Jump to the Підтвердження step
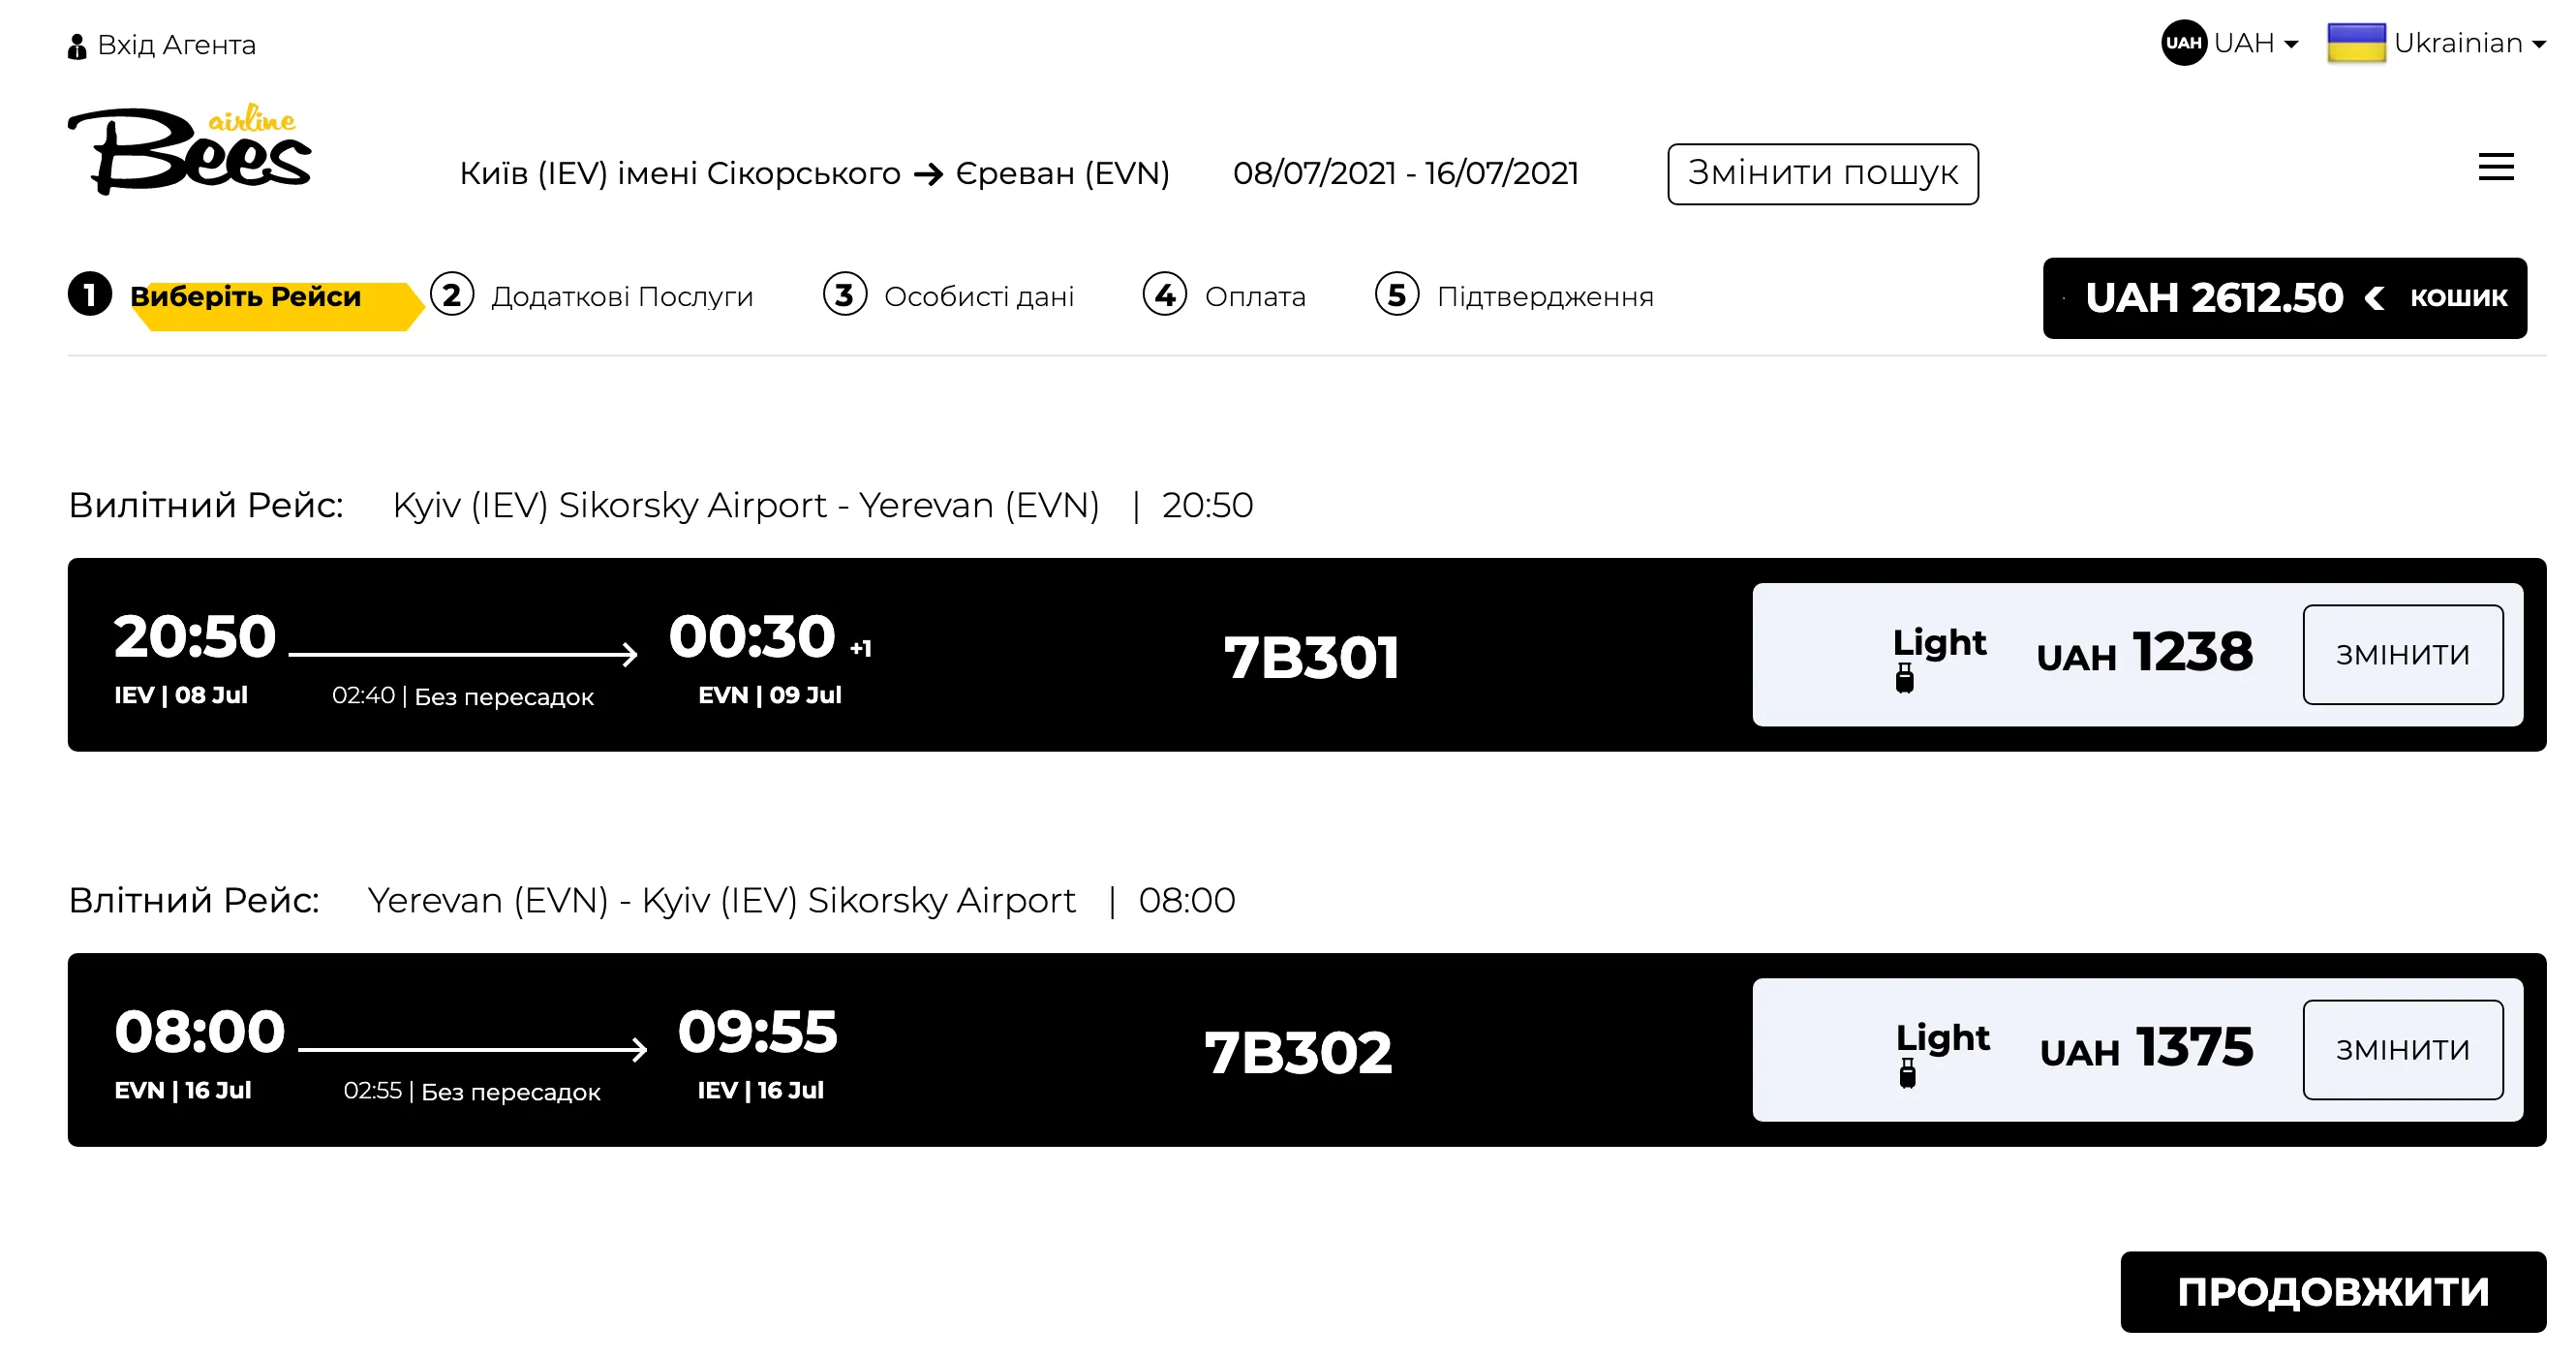This screenshot has height=1358, width=2576. coord(1544,297)
